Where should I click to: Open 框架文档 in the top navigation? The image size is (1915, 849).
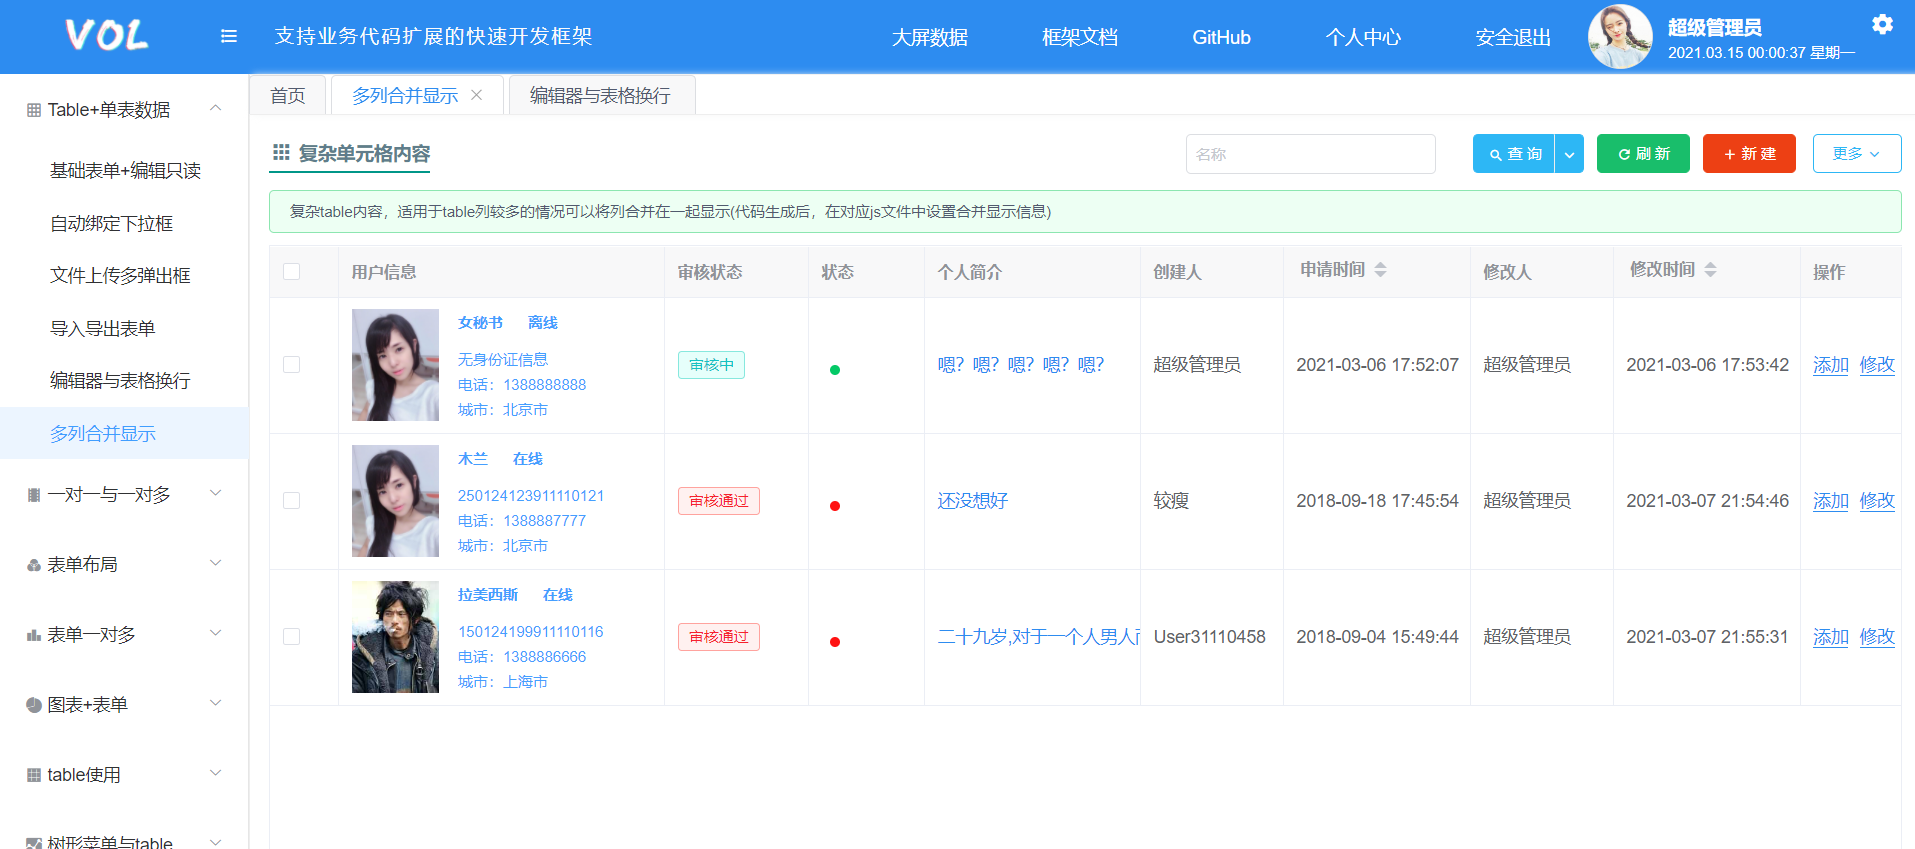click(x=1079, y=38)
